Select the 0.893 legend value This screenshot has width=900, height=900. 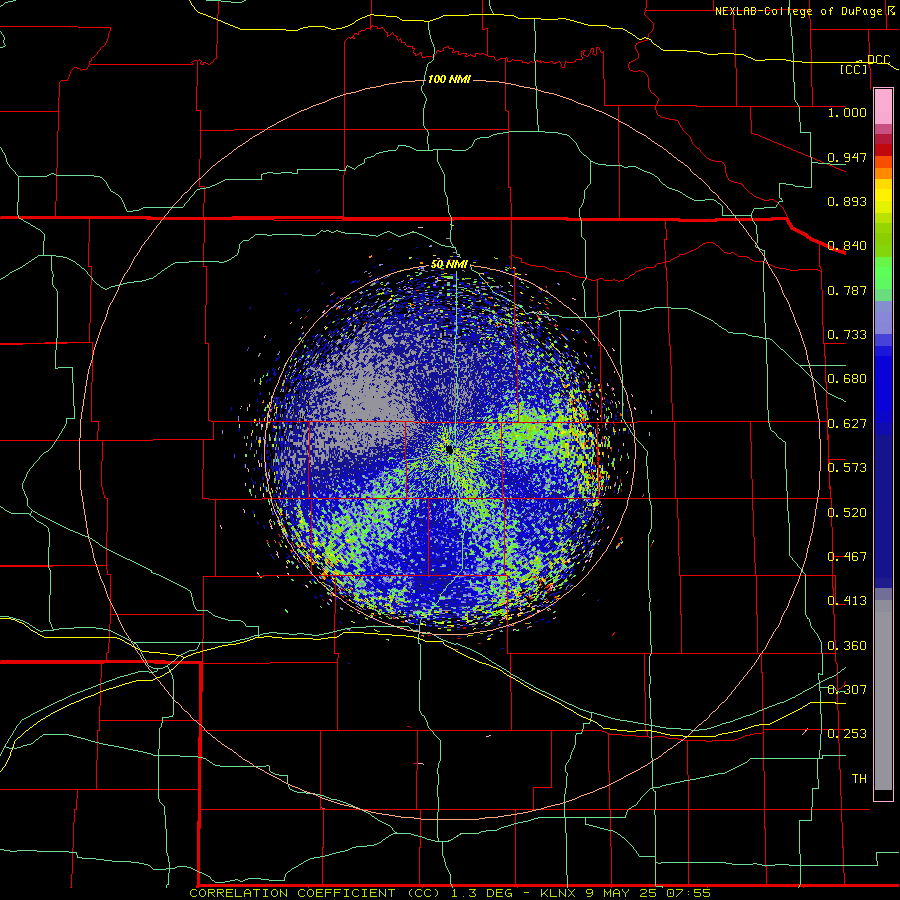click(847, 201)
